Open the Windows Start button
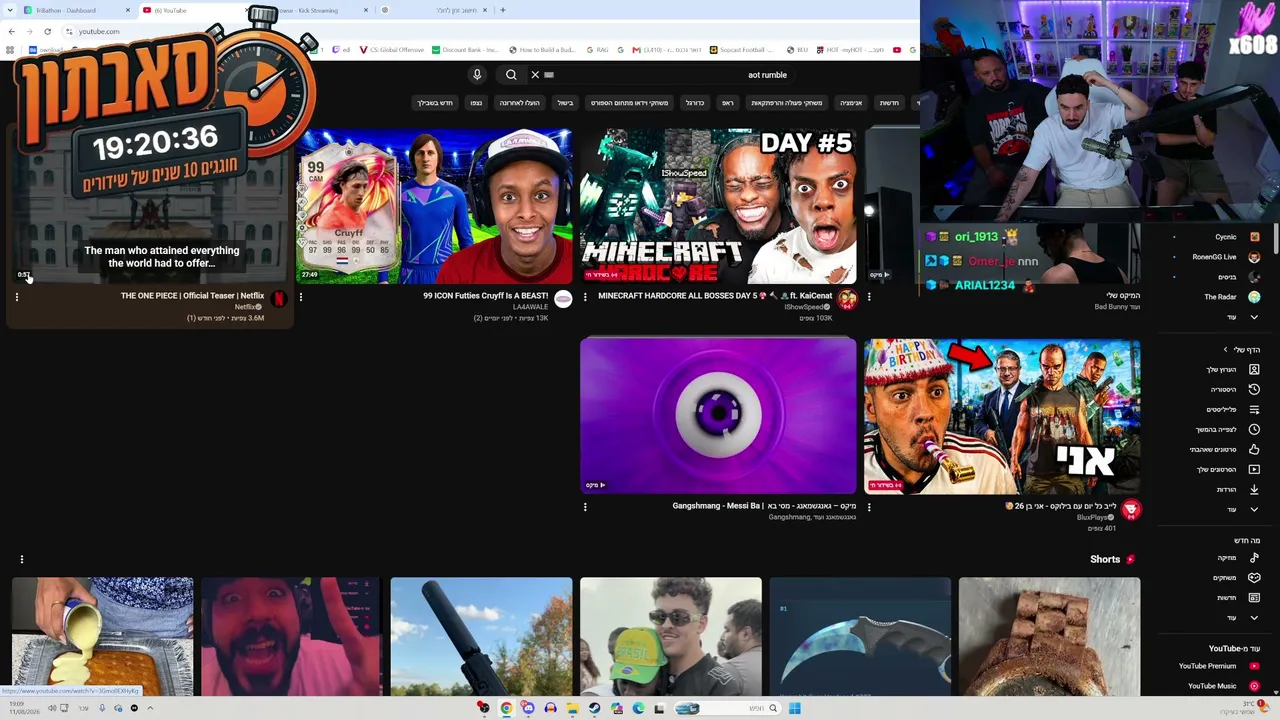Viewport: 1280px width, 720px height. [794, 708]
